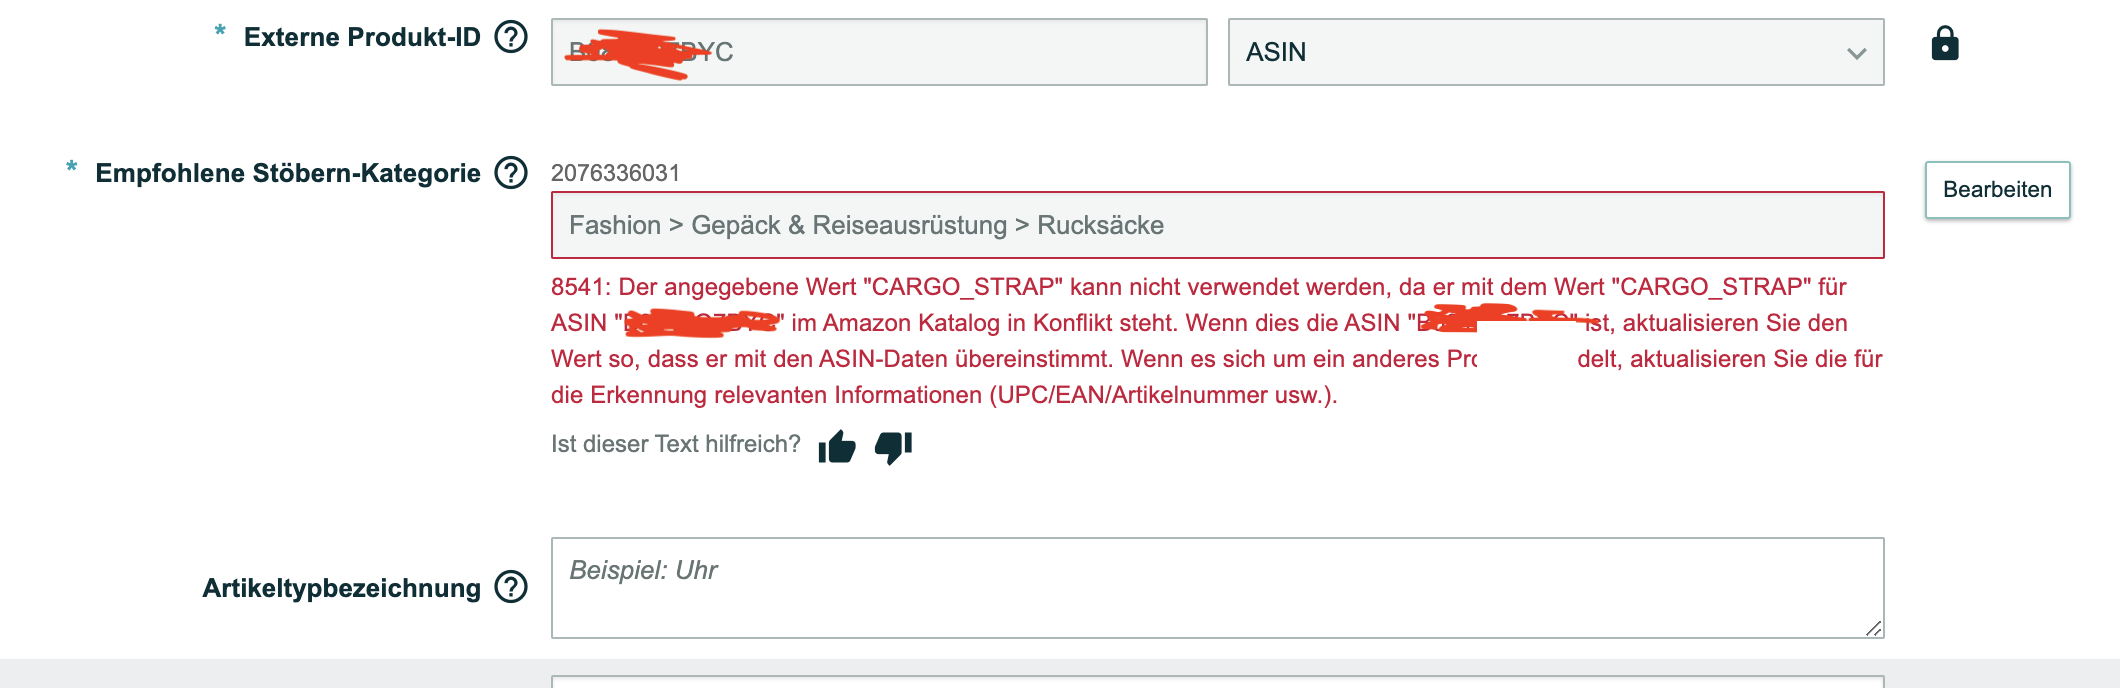Open the ASIN product ID type dropdown
Screen dimensions: 2120x688
(x=1555, y=52)
